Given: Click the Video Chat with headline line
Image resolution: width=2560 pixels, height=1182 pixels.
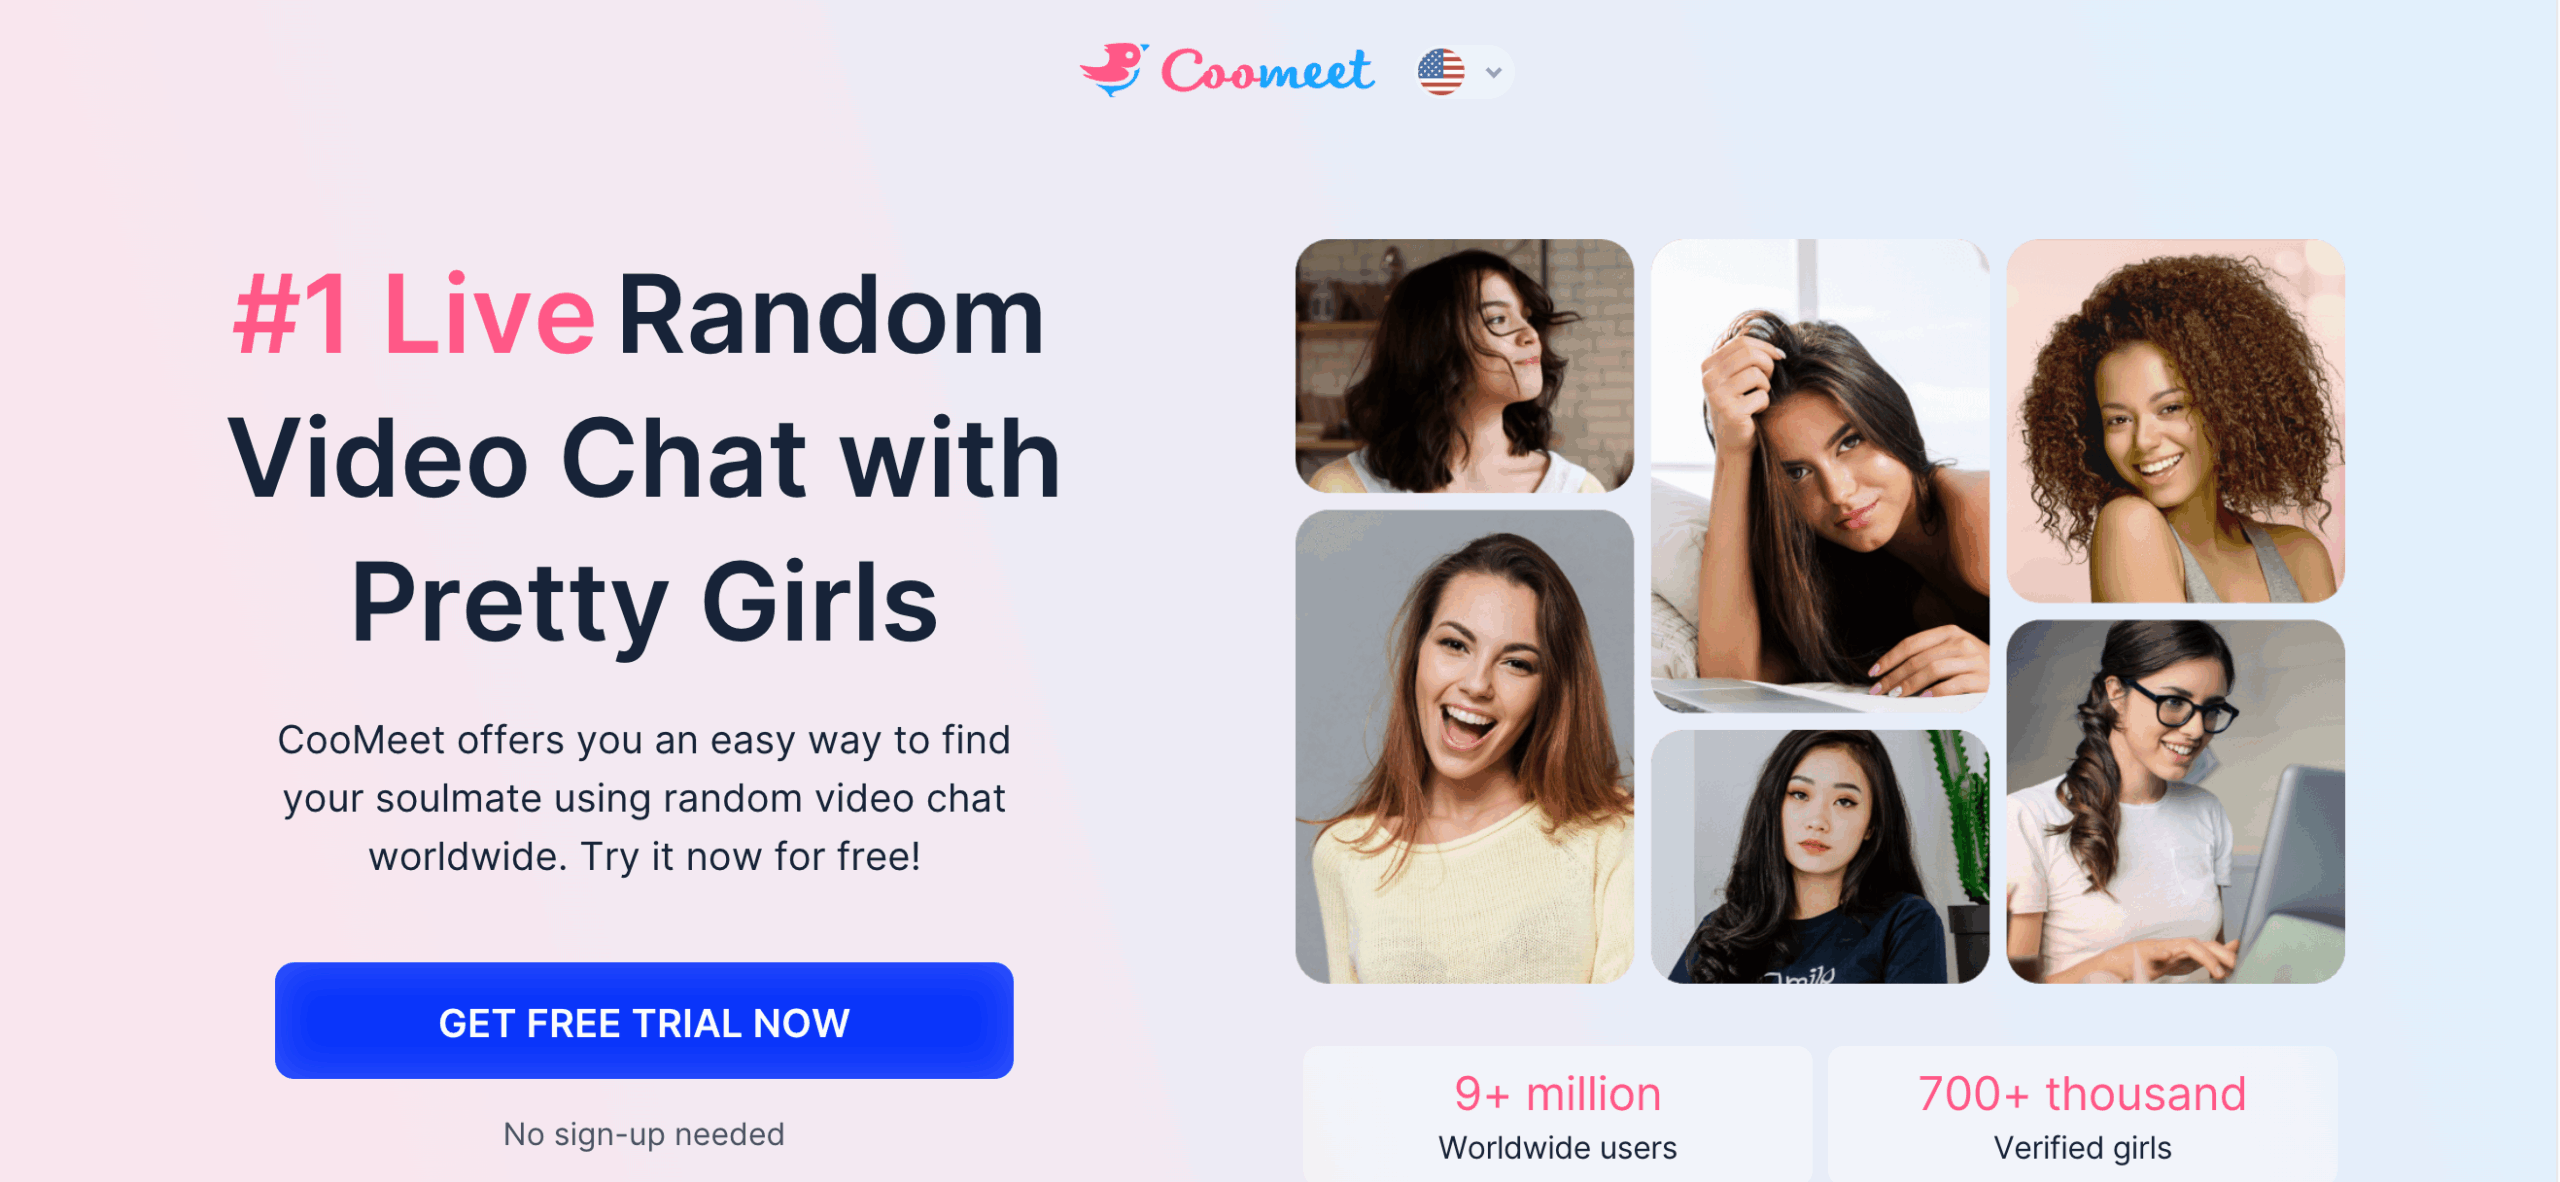Looking at the screenshot, I should [x=644, y=458].
